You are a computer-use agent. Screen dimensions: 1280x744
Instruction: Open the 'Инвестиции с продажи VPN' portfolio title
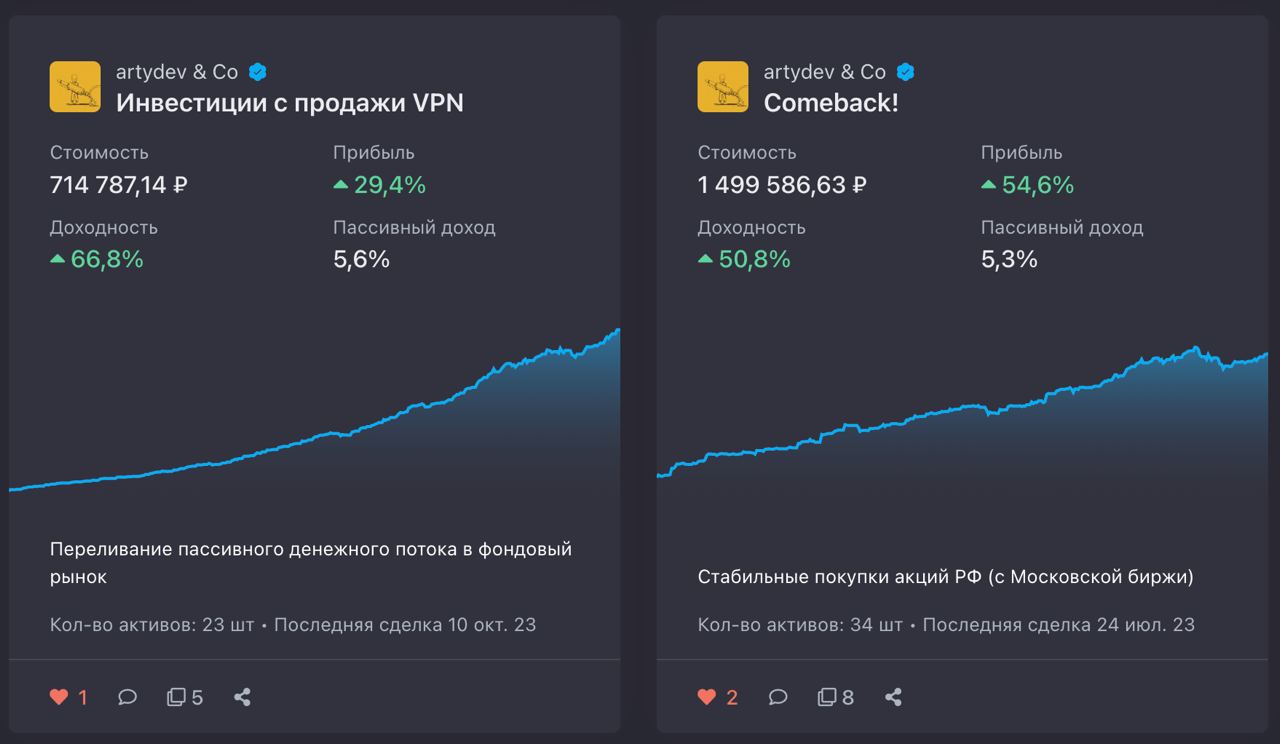(x=290, y=102)
